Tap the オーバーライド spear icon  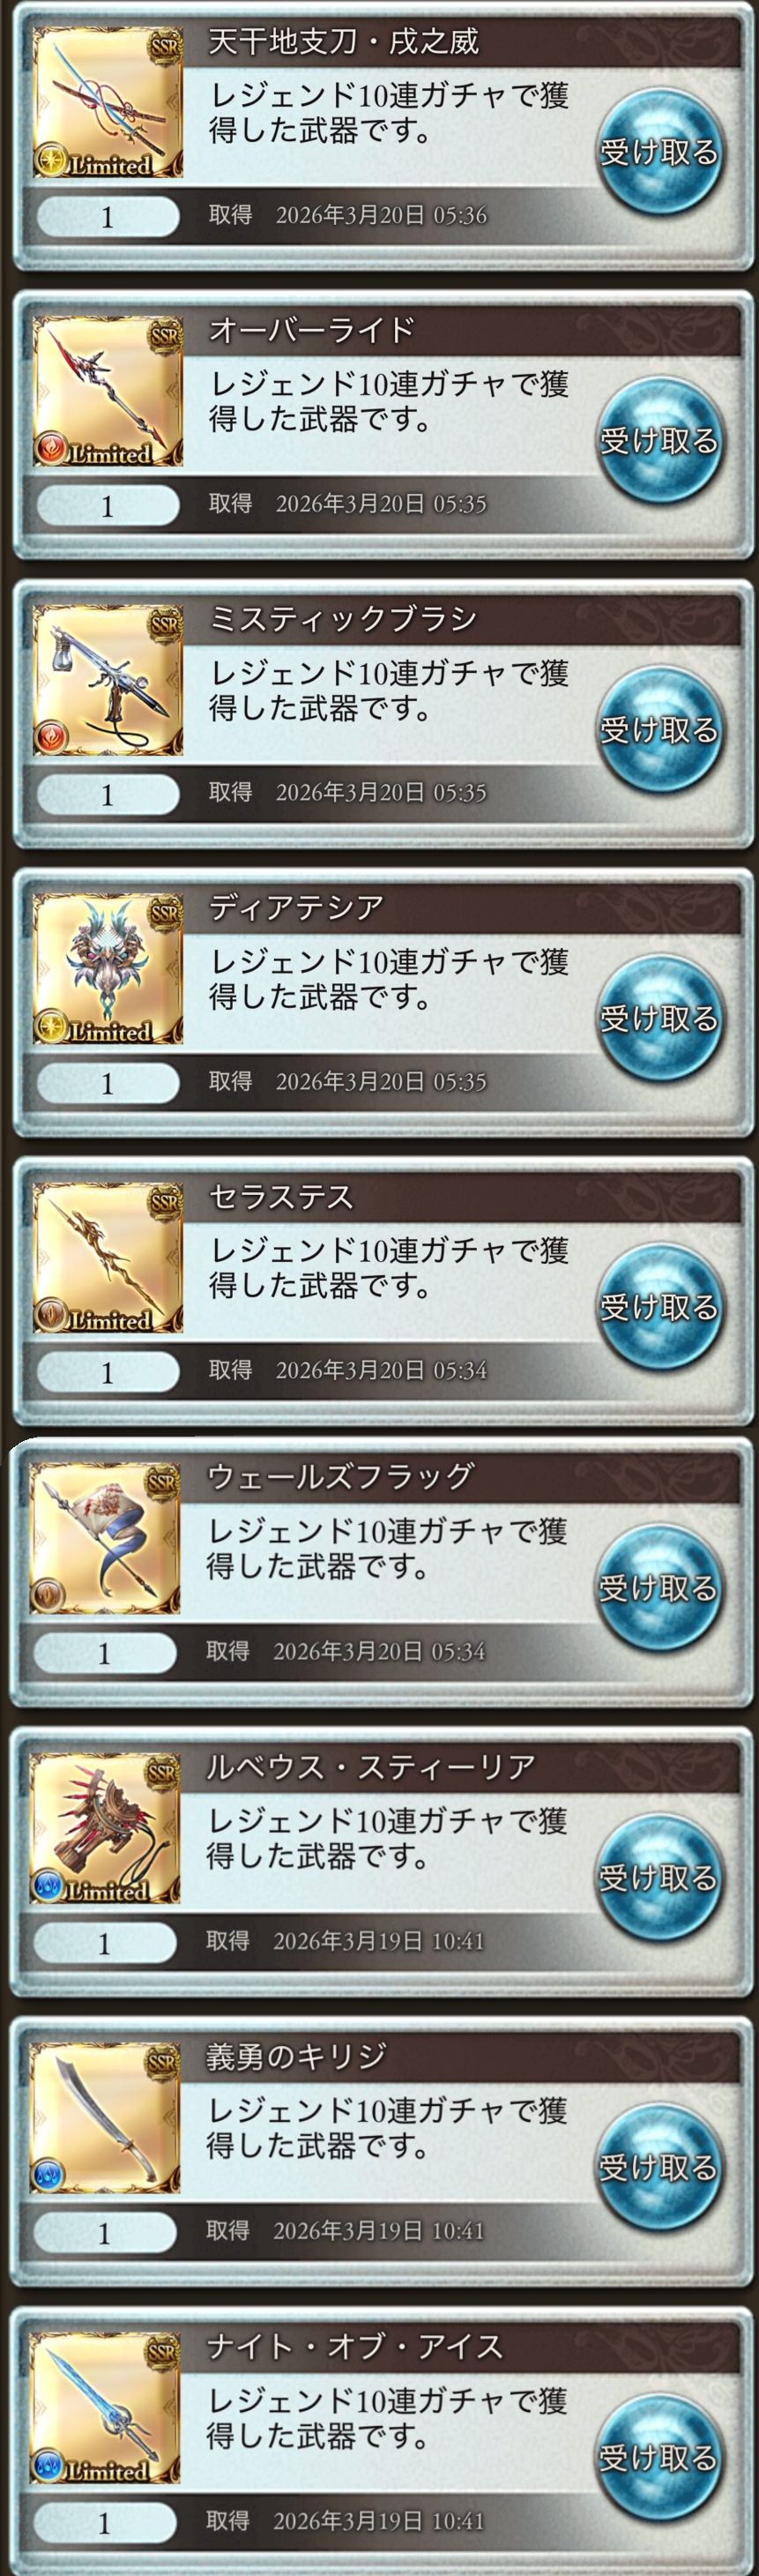[108, 391]
